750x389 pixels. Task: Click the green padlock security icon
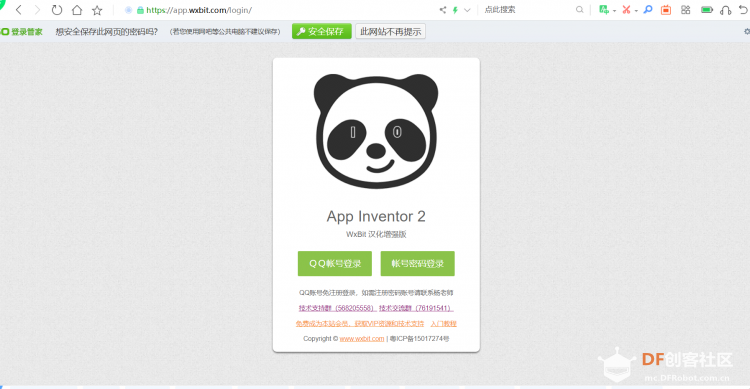tap(140, 10)
